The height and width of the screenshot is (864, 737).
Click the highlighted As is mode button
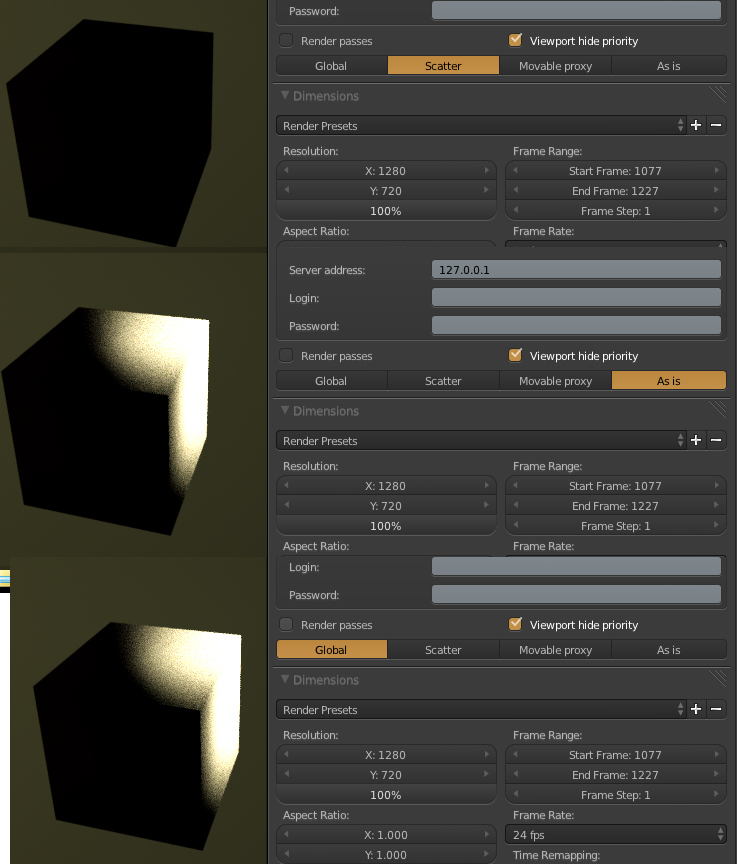pyautogui.click(x=669, y=380)
